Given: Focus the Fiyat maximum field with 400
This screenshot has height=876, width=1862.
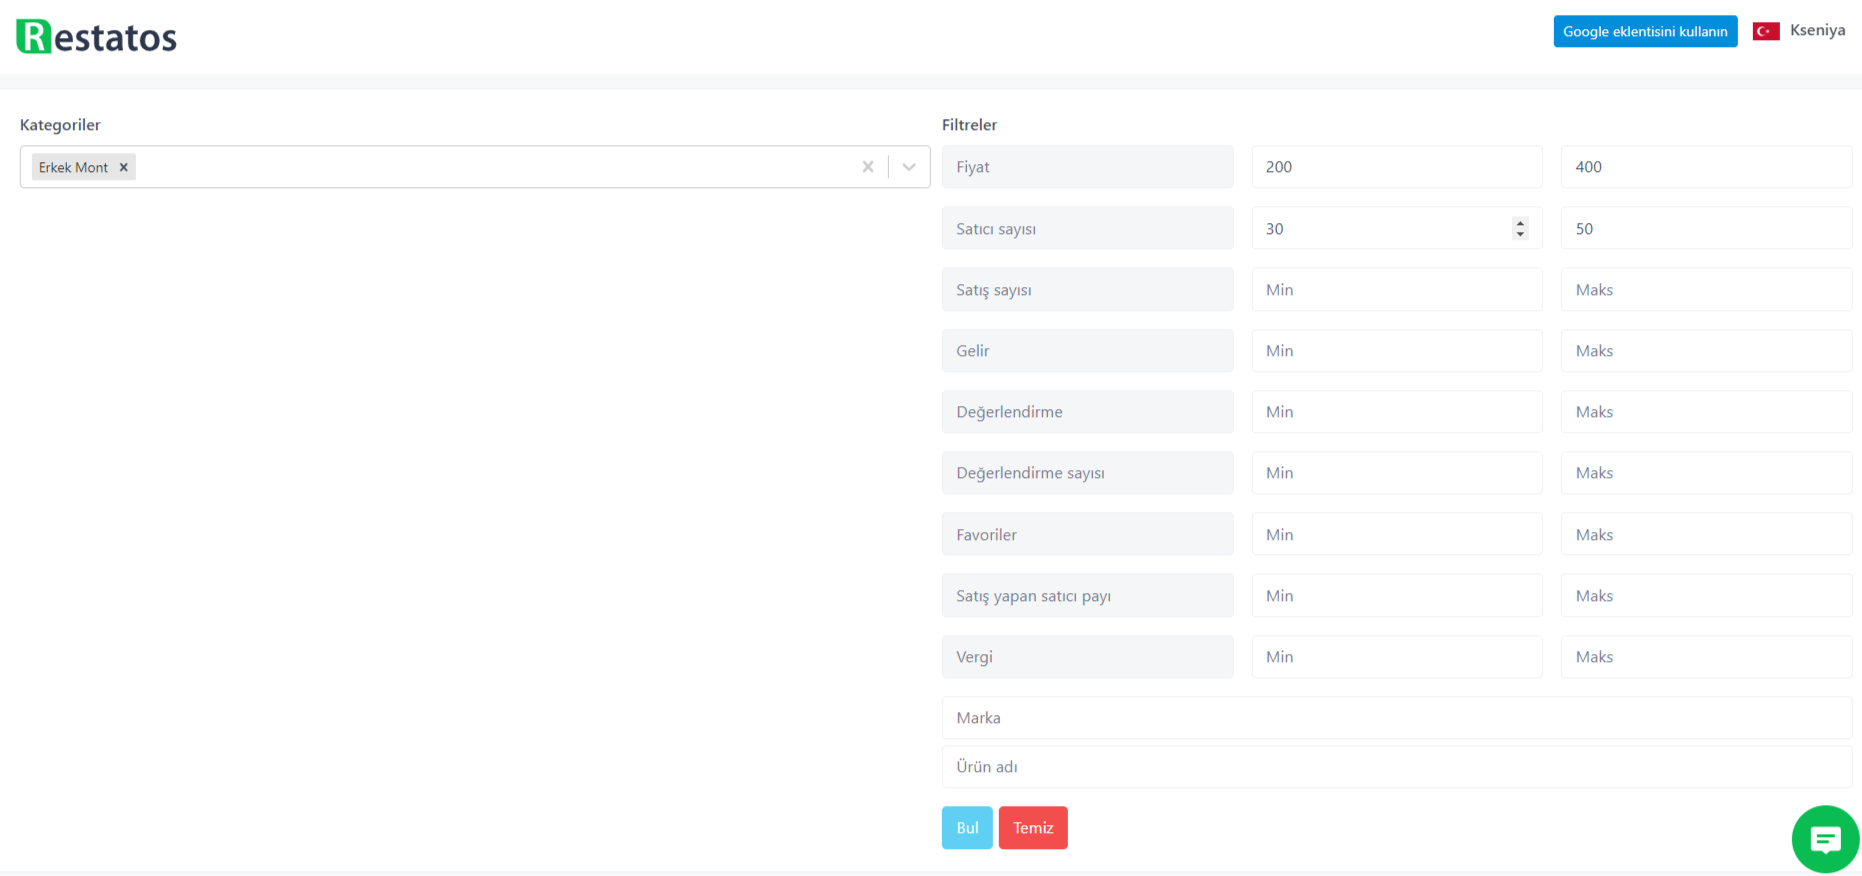Looking at the screenshot, I should (x=1706, y=167).
